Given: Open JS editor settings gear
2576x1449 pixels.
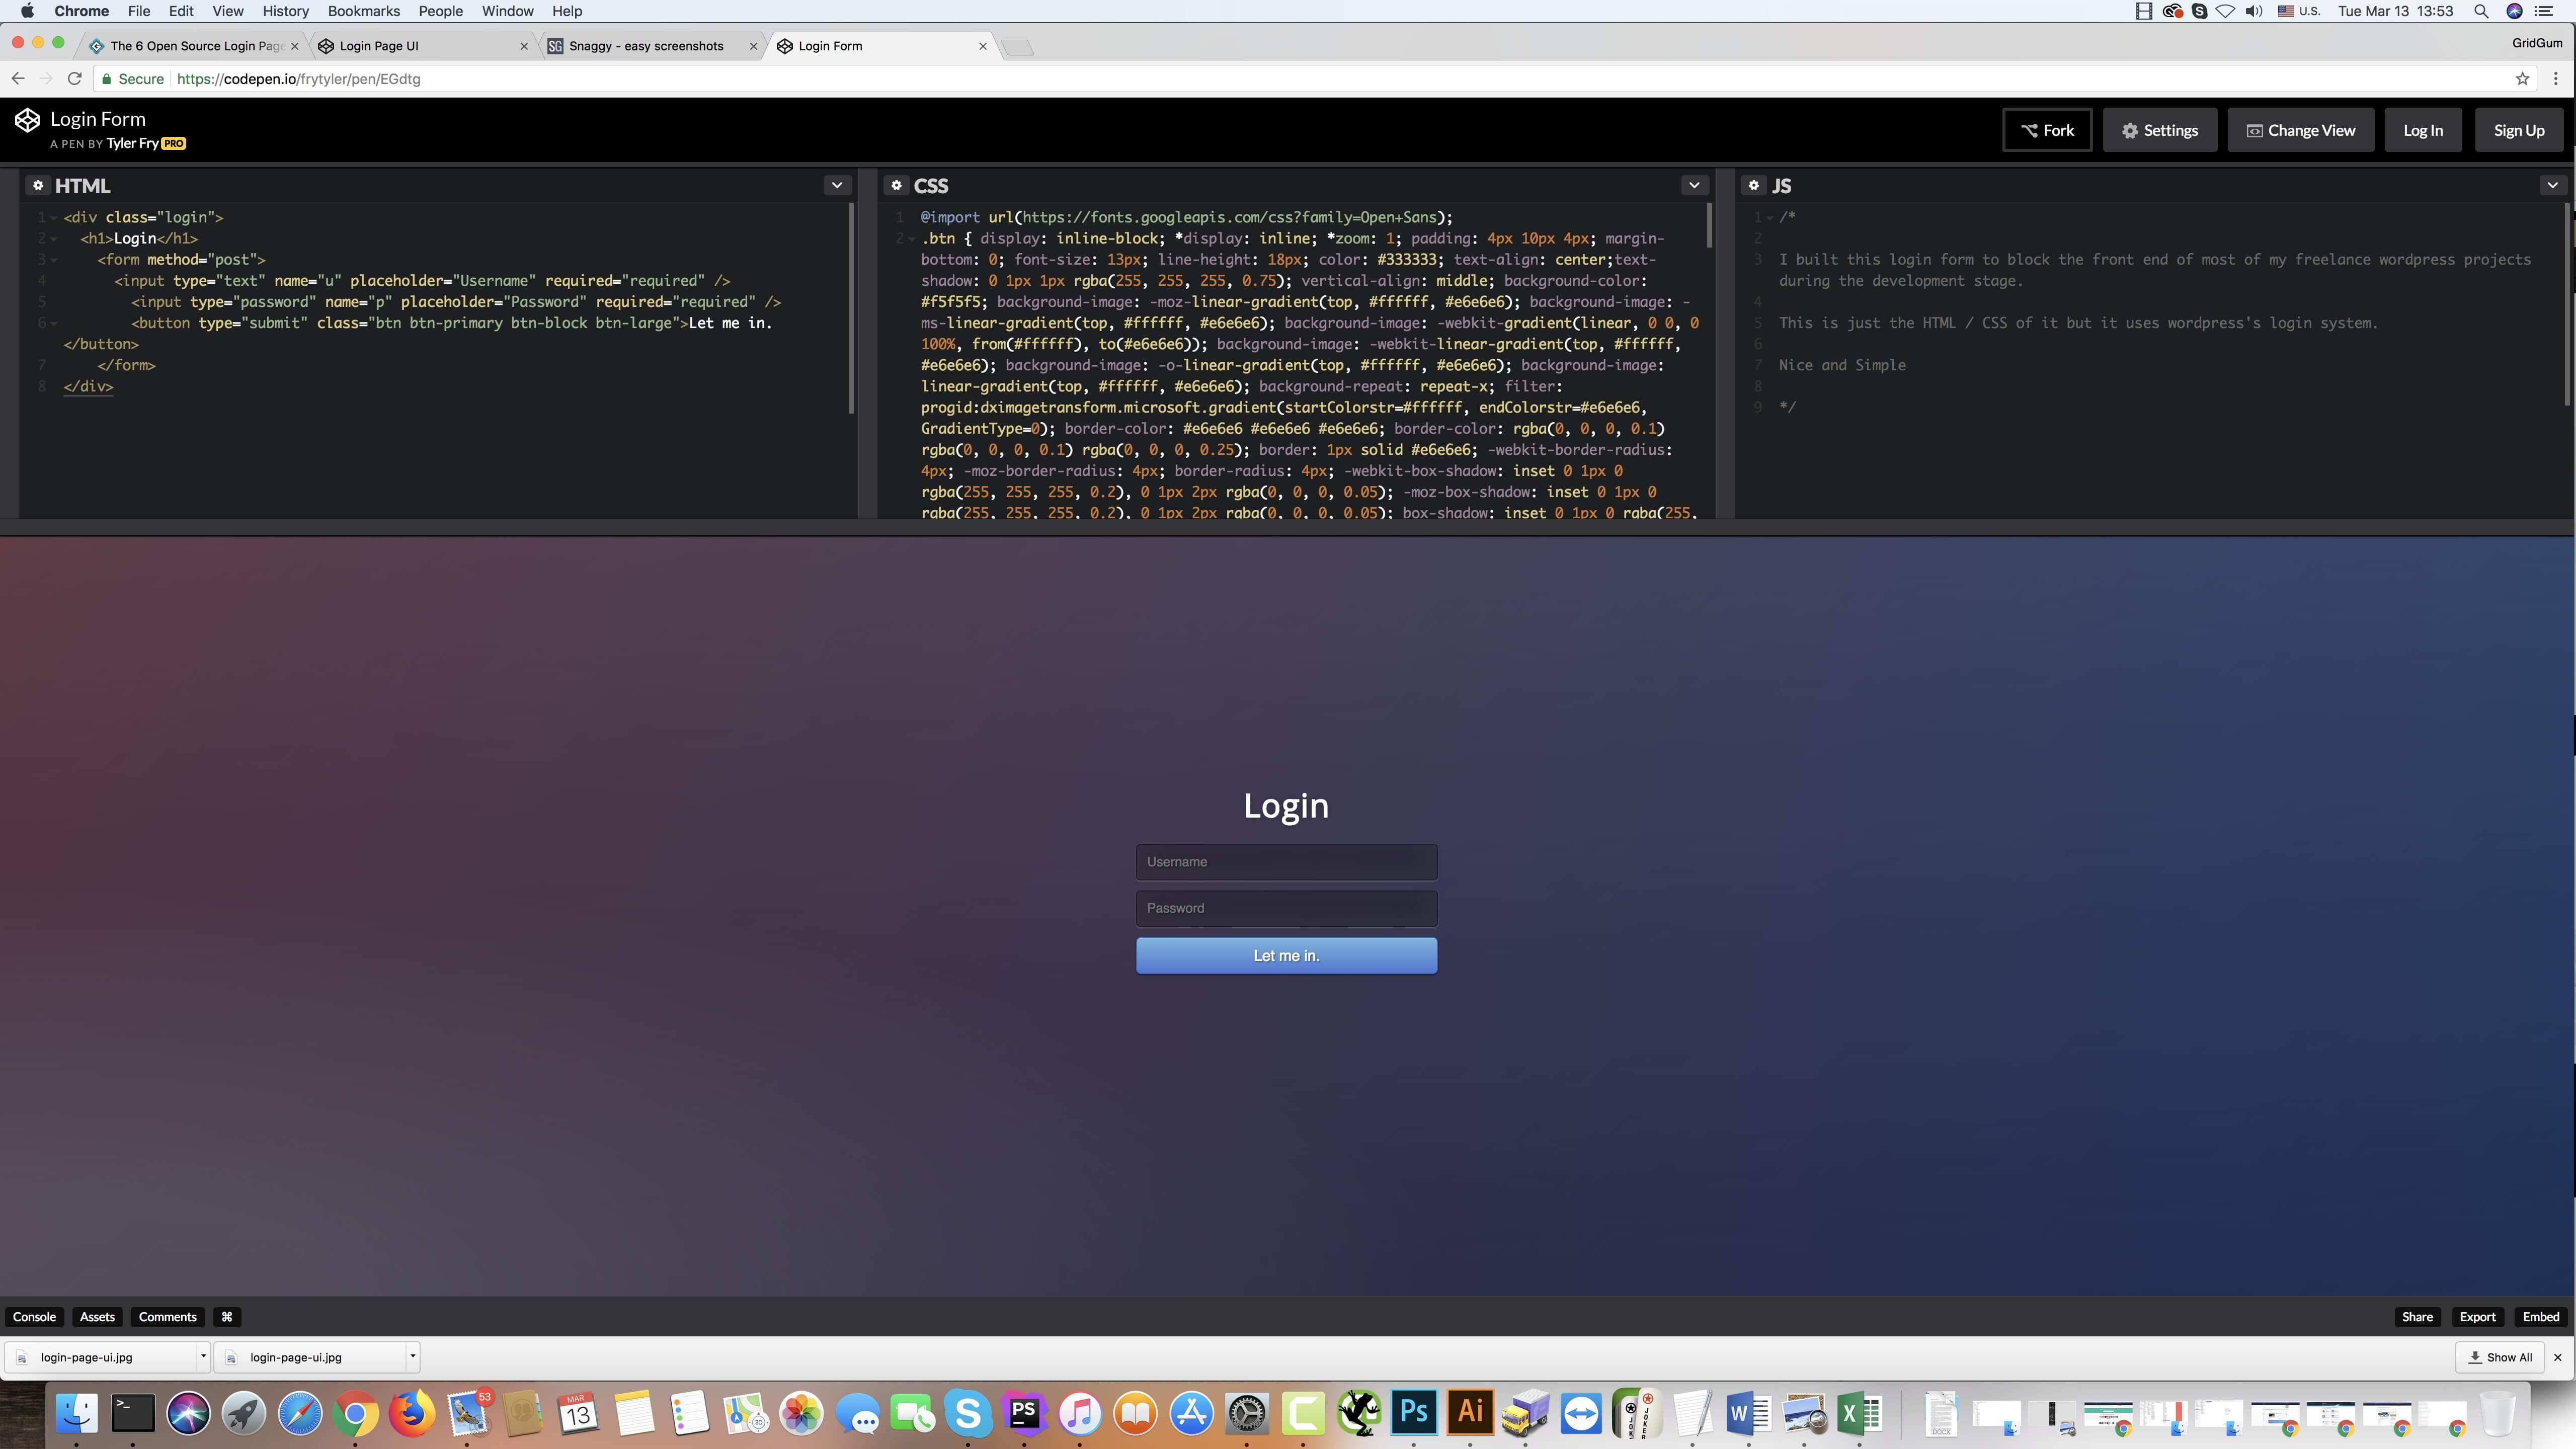Looking at the screenshot, I should [x=1754, y=186].
